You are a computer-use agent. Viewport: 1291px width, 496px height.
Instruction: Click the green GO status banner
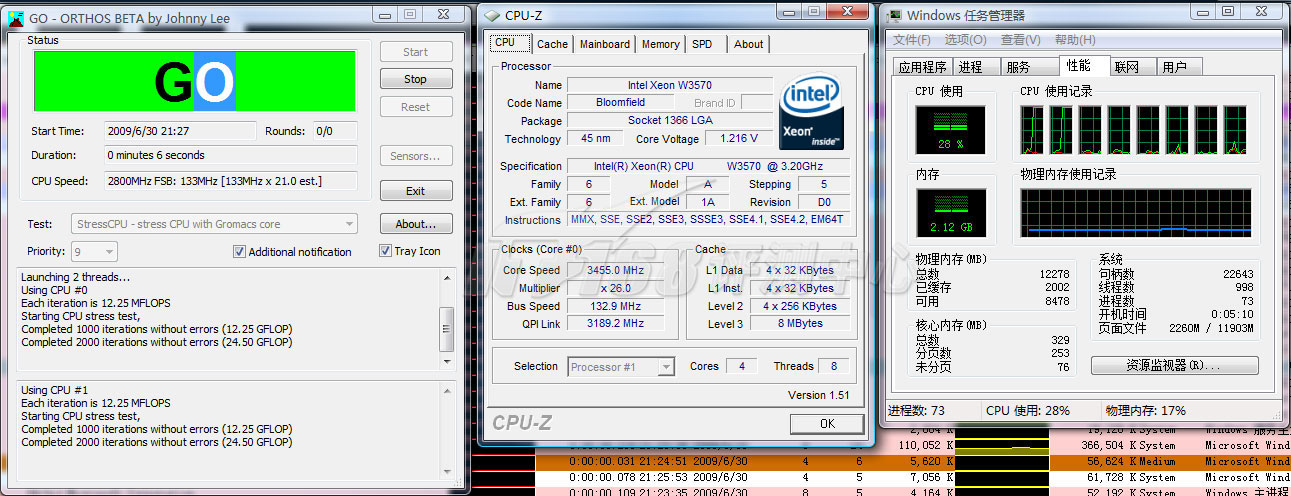(195, 81)
